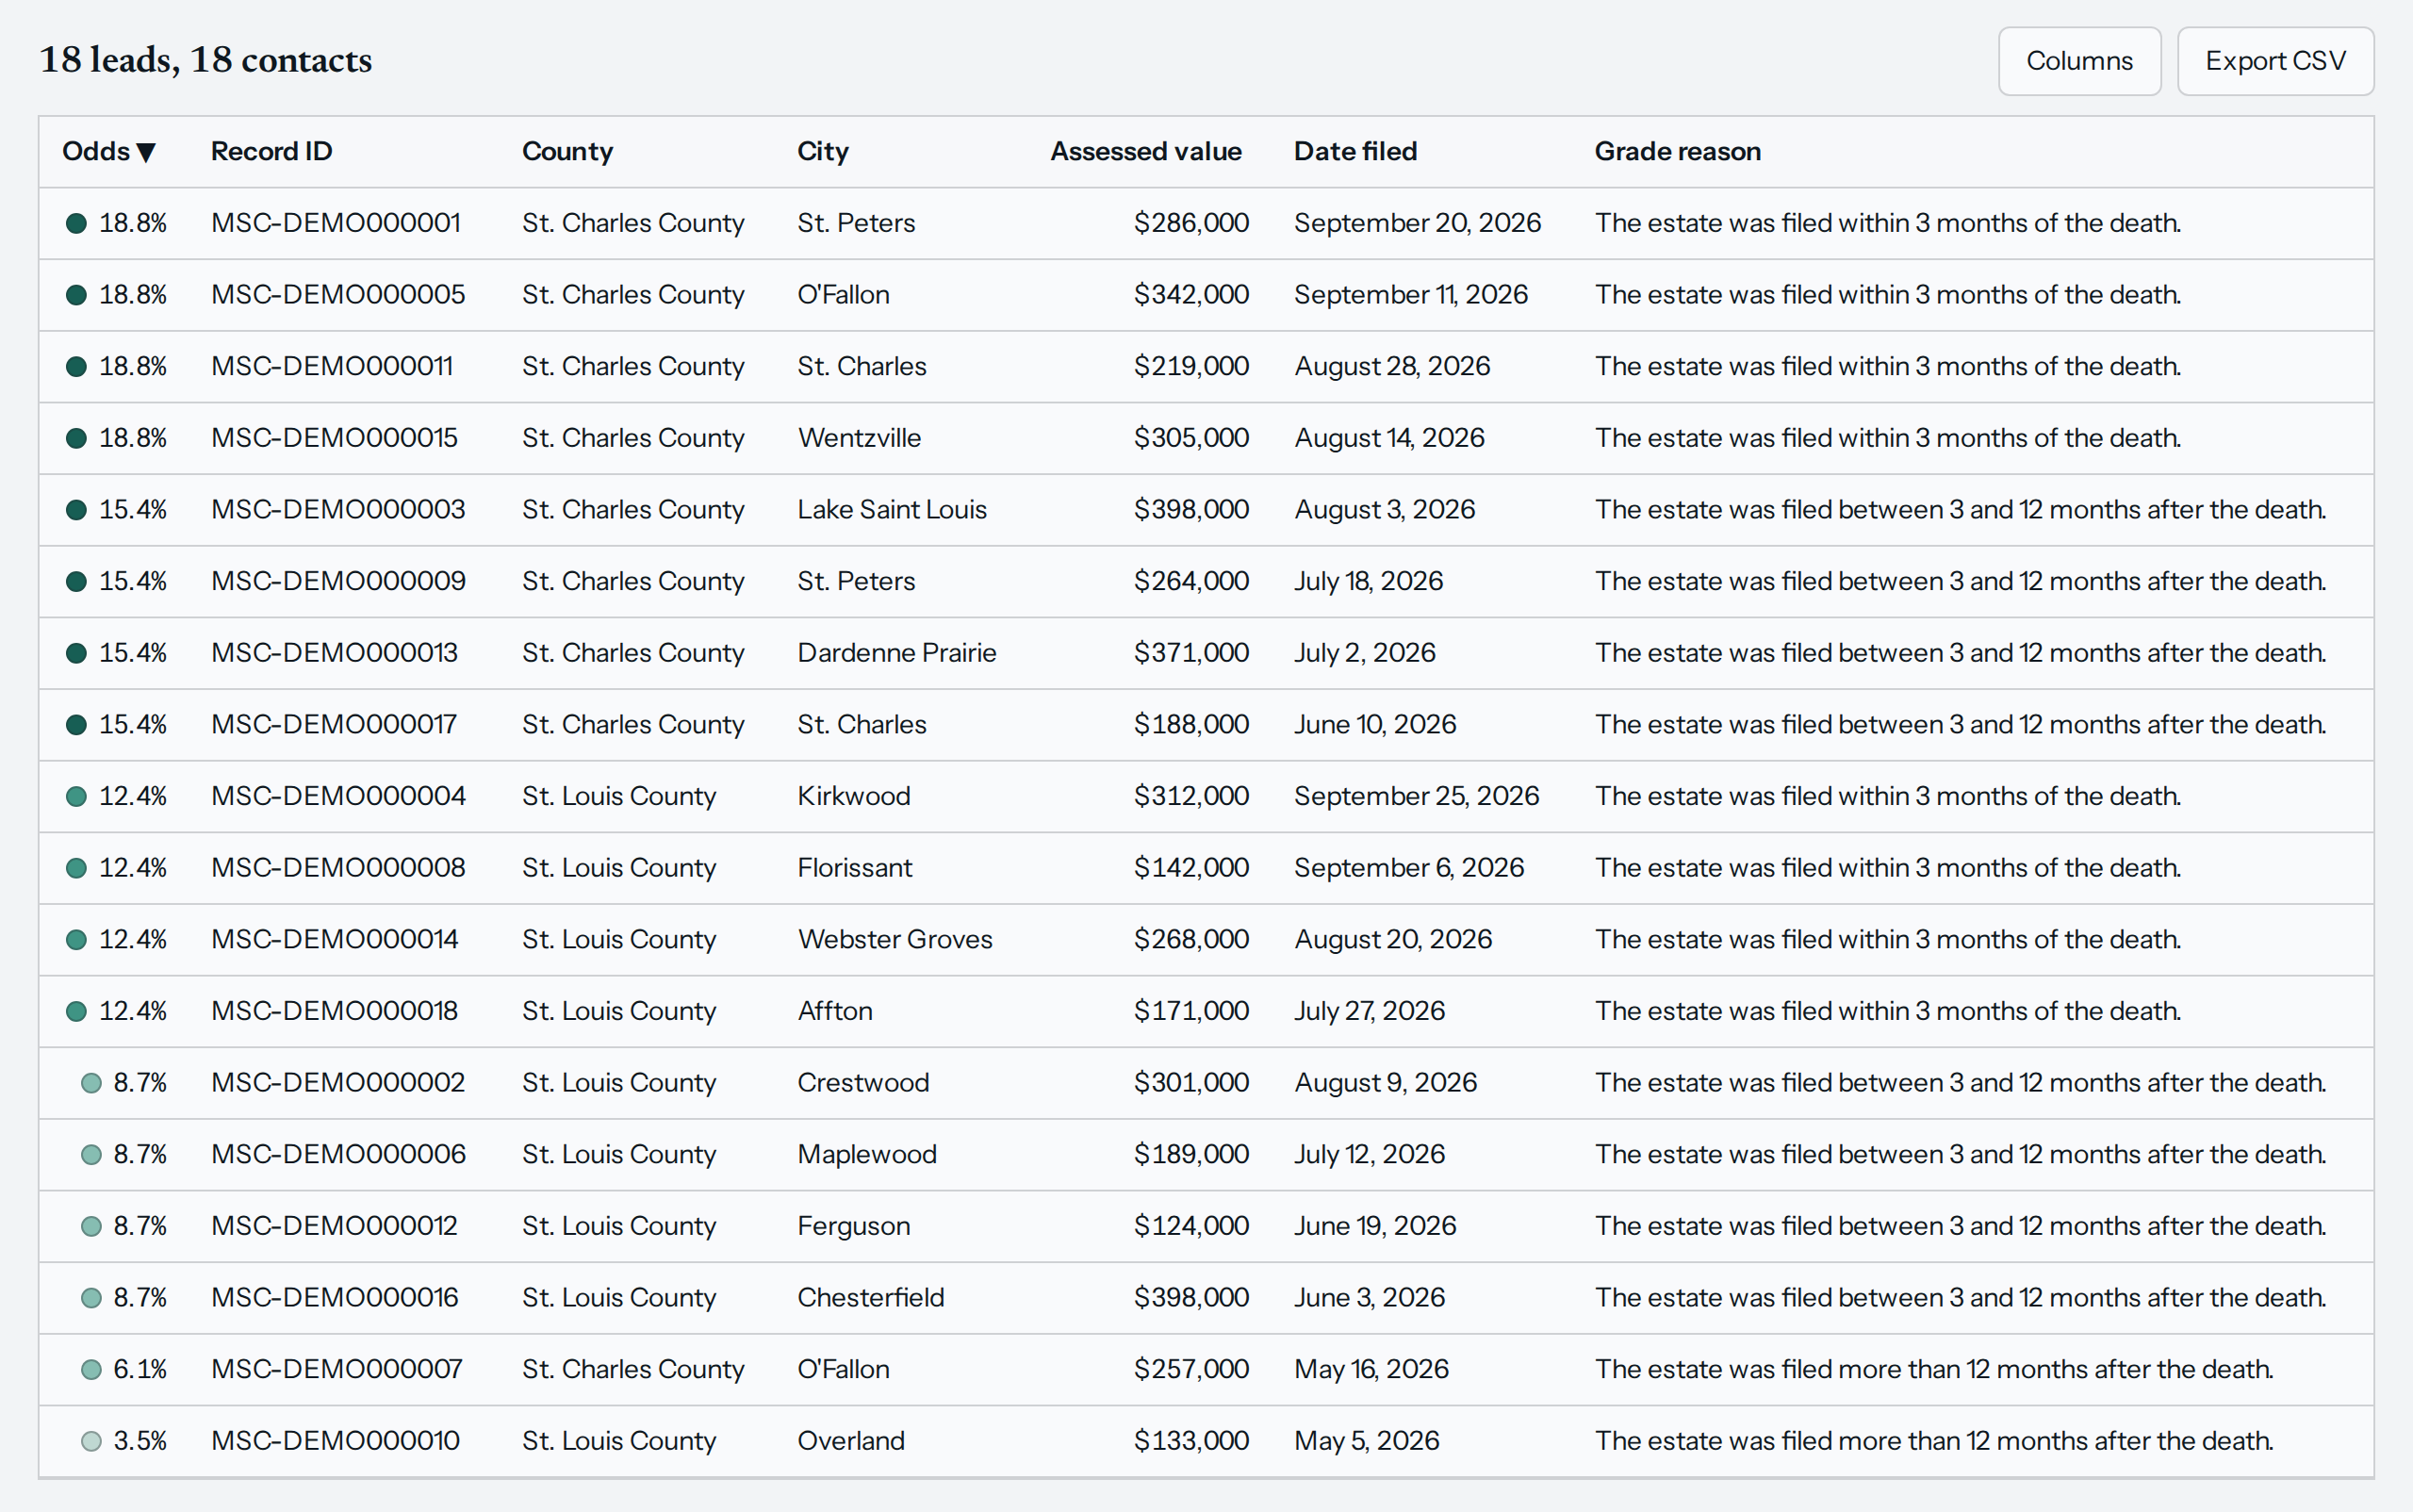Click the odds dot for MSC-DEMO000003
2413x1512 pixels.
[76, 510]
